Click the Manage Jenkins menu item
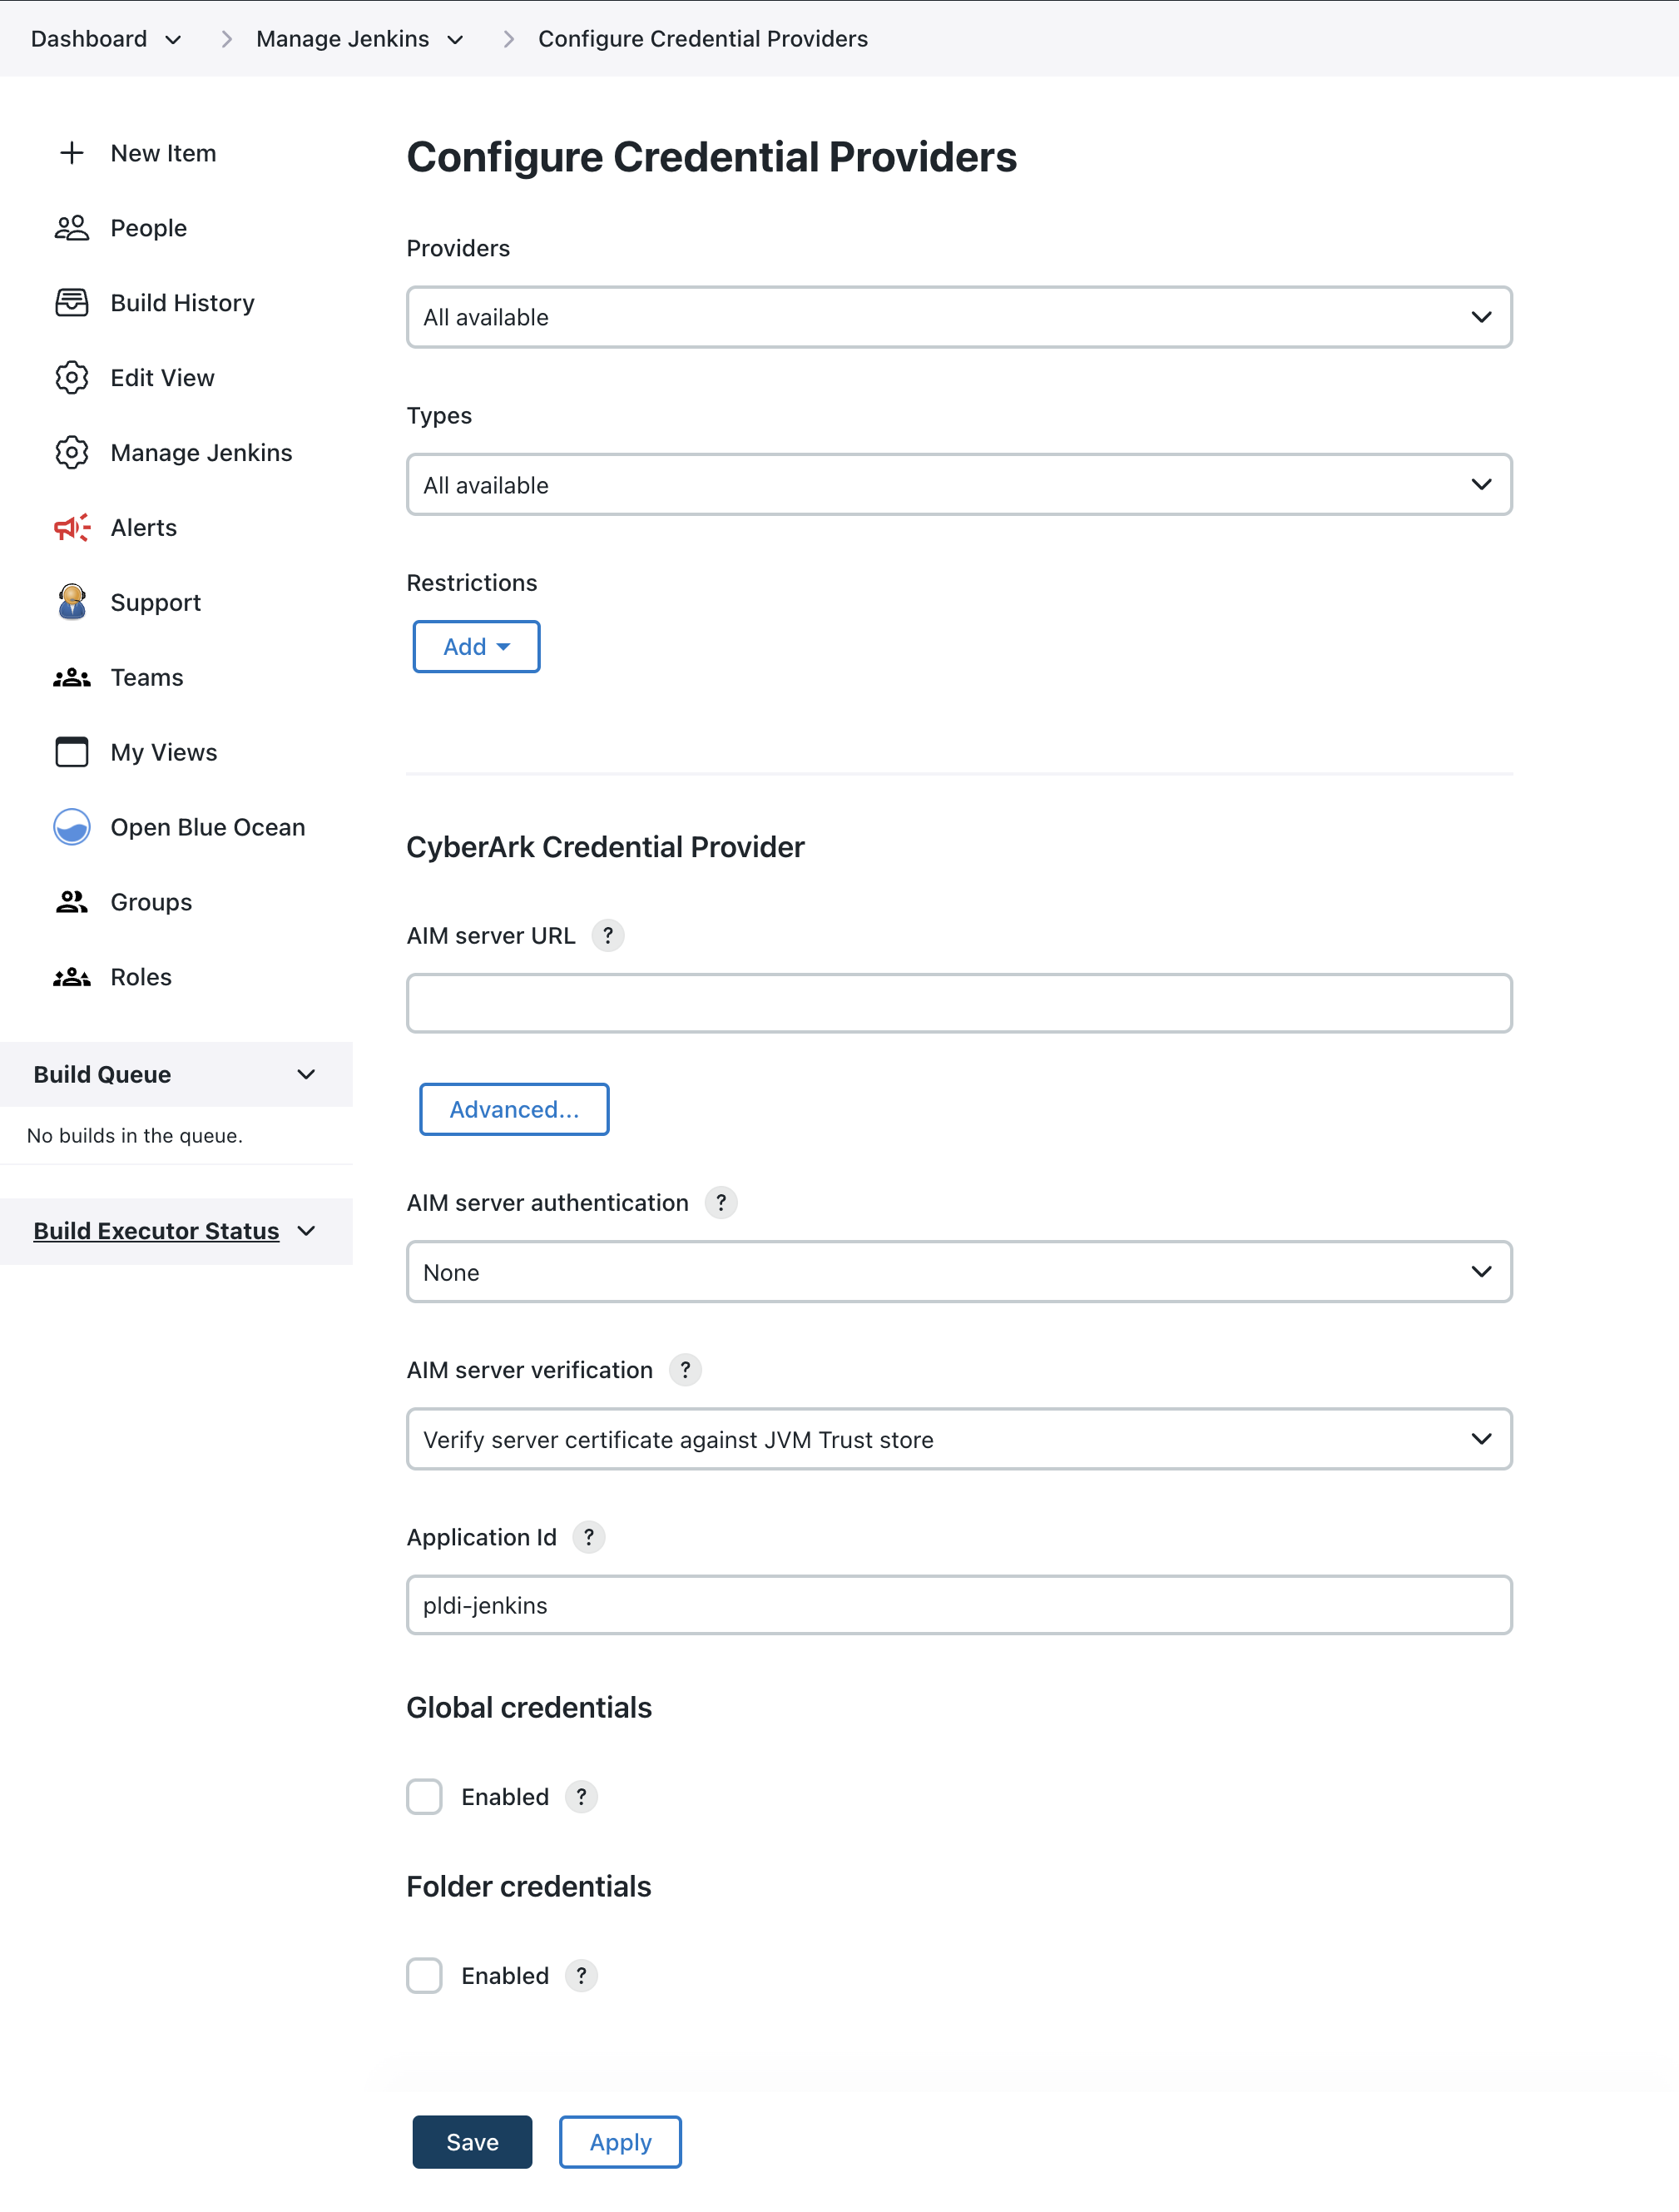 coord(200,452)
